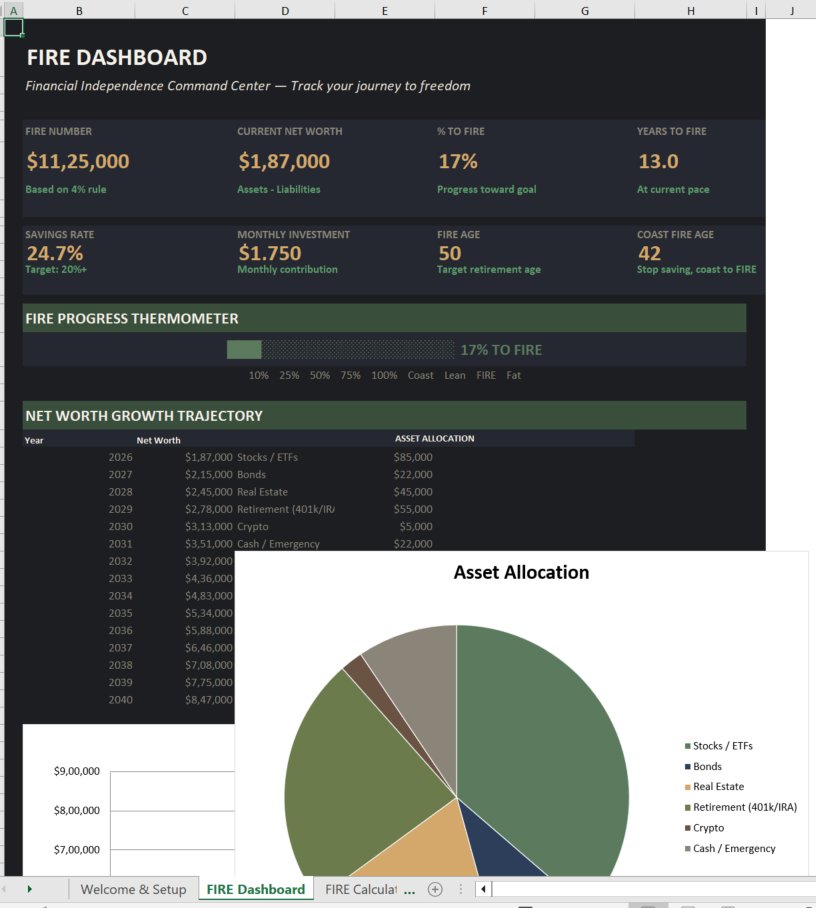Select column F header
Image resolution: width=816 pixels, height=908 pixels.
click(484, 10)
